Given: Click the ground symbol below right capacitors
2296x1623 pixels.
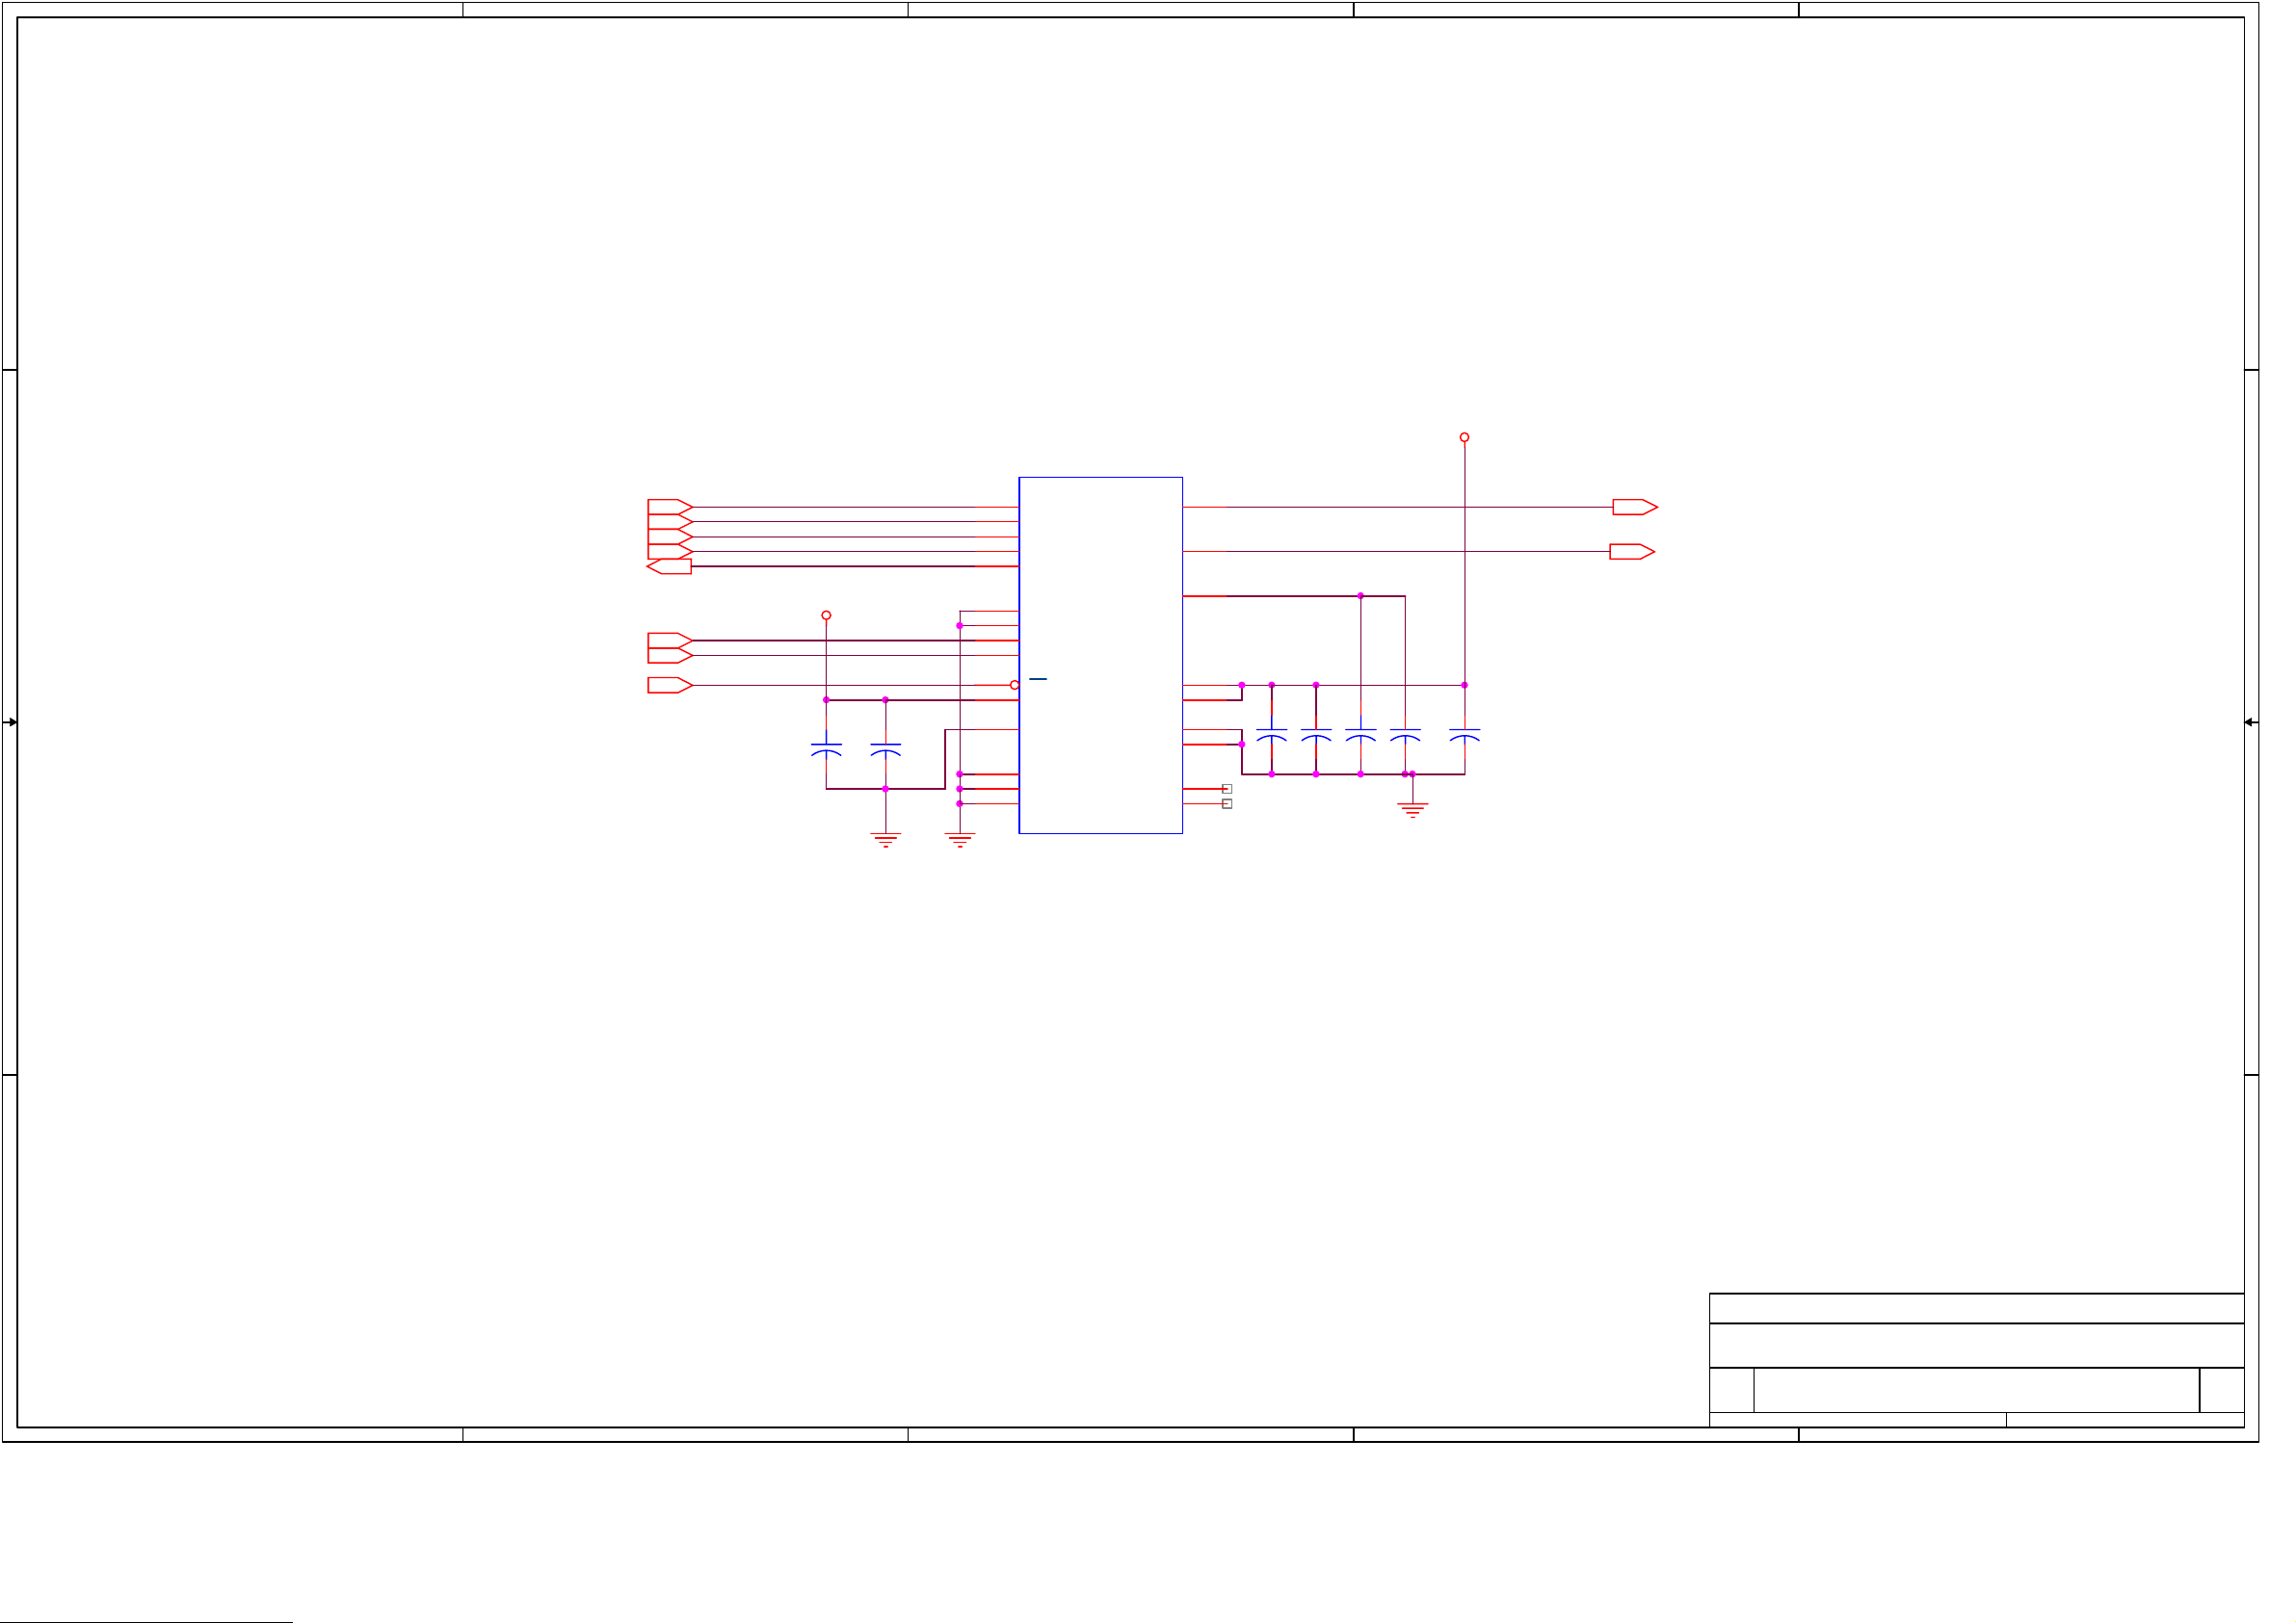Looking at the screenshot, I should click(x=1412, y=808).
